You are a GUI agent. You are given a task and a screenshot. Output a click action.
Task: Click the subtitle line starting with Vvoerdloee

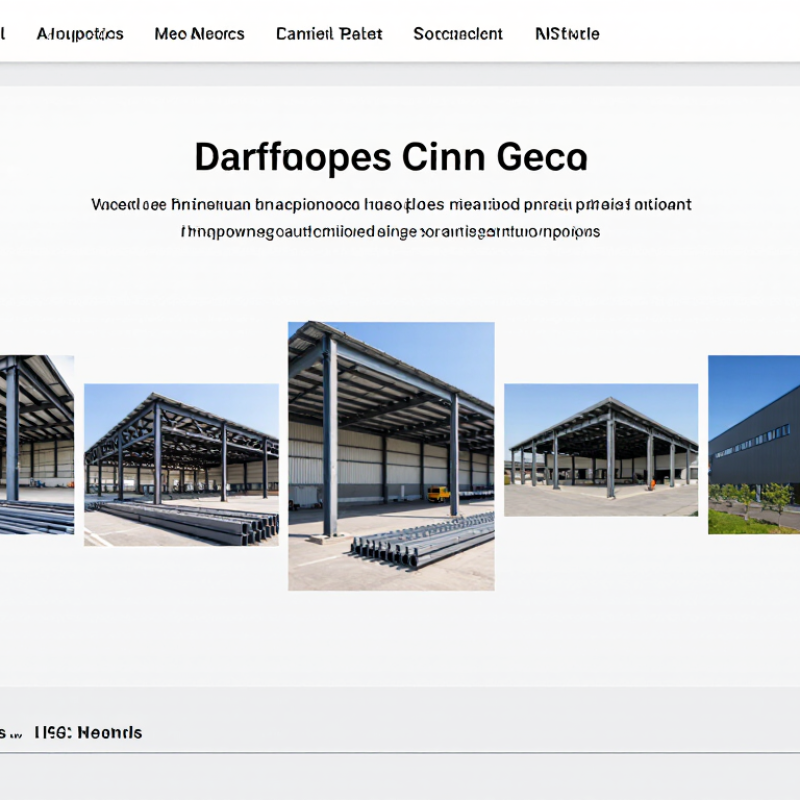(391, 205)
